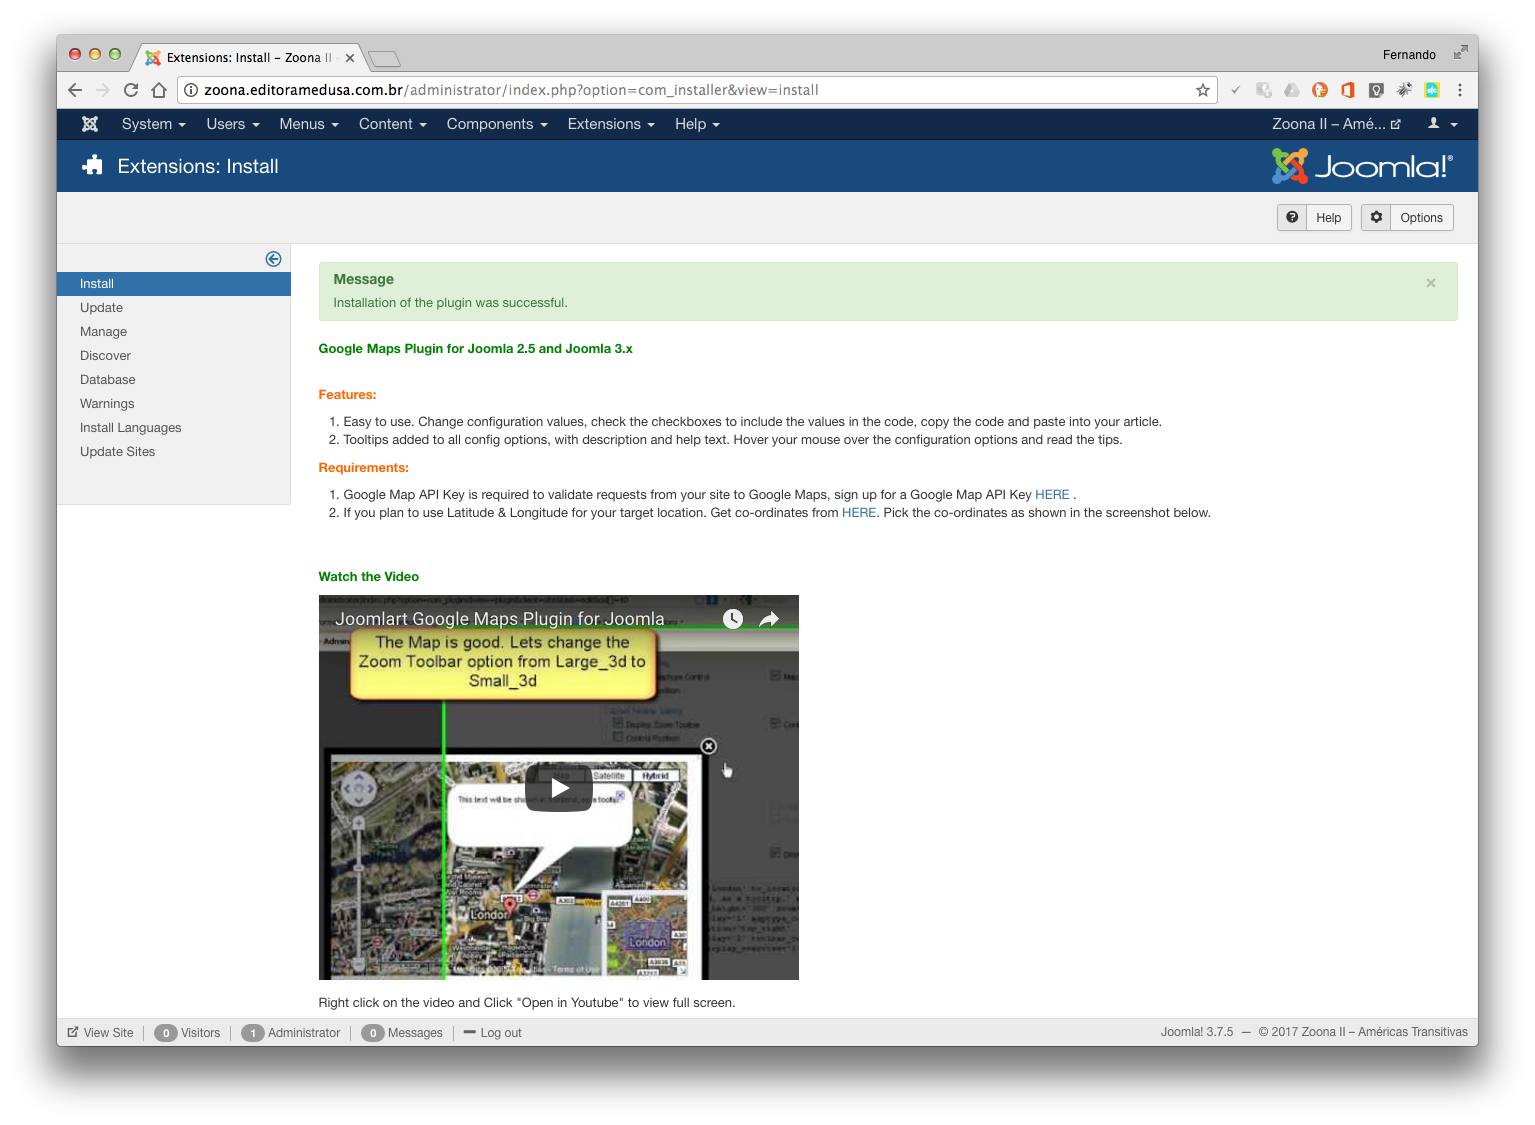Viewport: 1535px width, 1125px height.
Task: Click Log out in the status bar
Action: point(493,1033)
